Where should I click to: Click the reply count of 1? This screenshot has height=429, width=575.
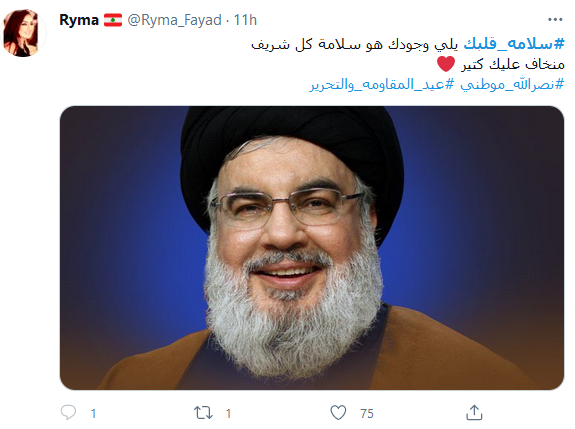click(94, 414)
